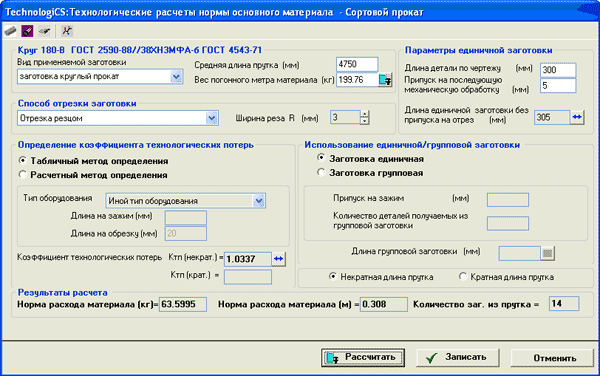Click Коэффициент технологических потерь label
The width and height of the screenshot is (600, 376).
coord(90,257)
